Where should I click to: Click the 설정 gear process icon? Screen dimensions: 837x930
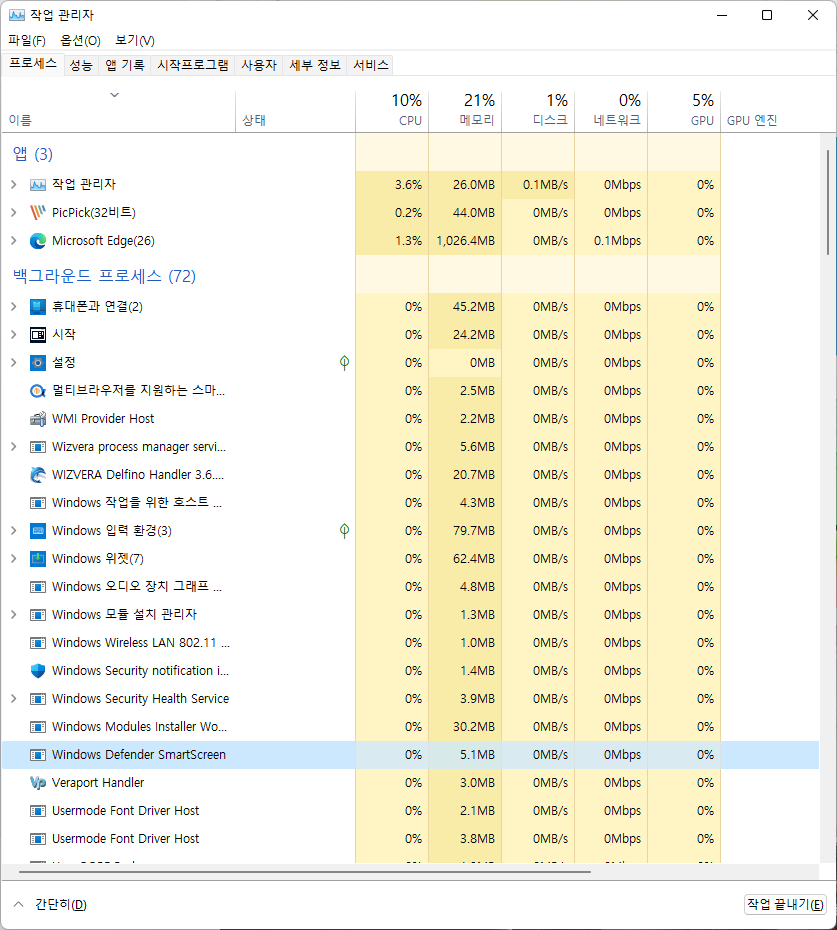click(37, 362)
